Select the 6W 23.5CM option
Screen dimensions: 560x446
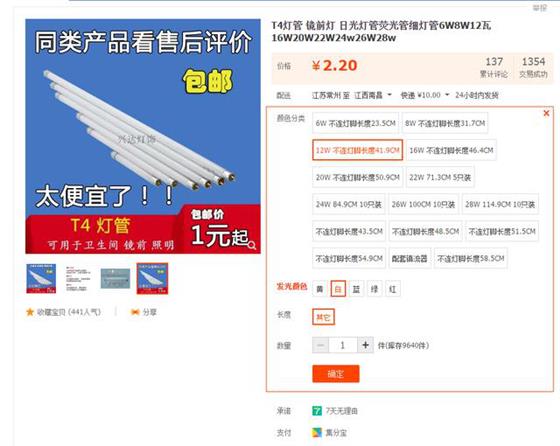[355, 123]
